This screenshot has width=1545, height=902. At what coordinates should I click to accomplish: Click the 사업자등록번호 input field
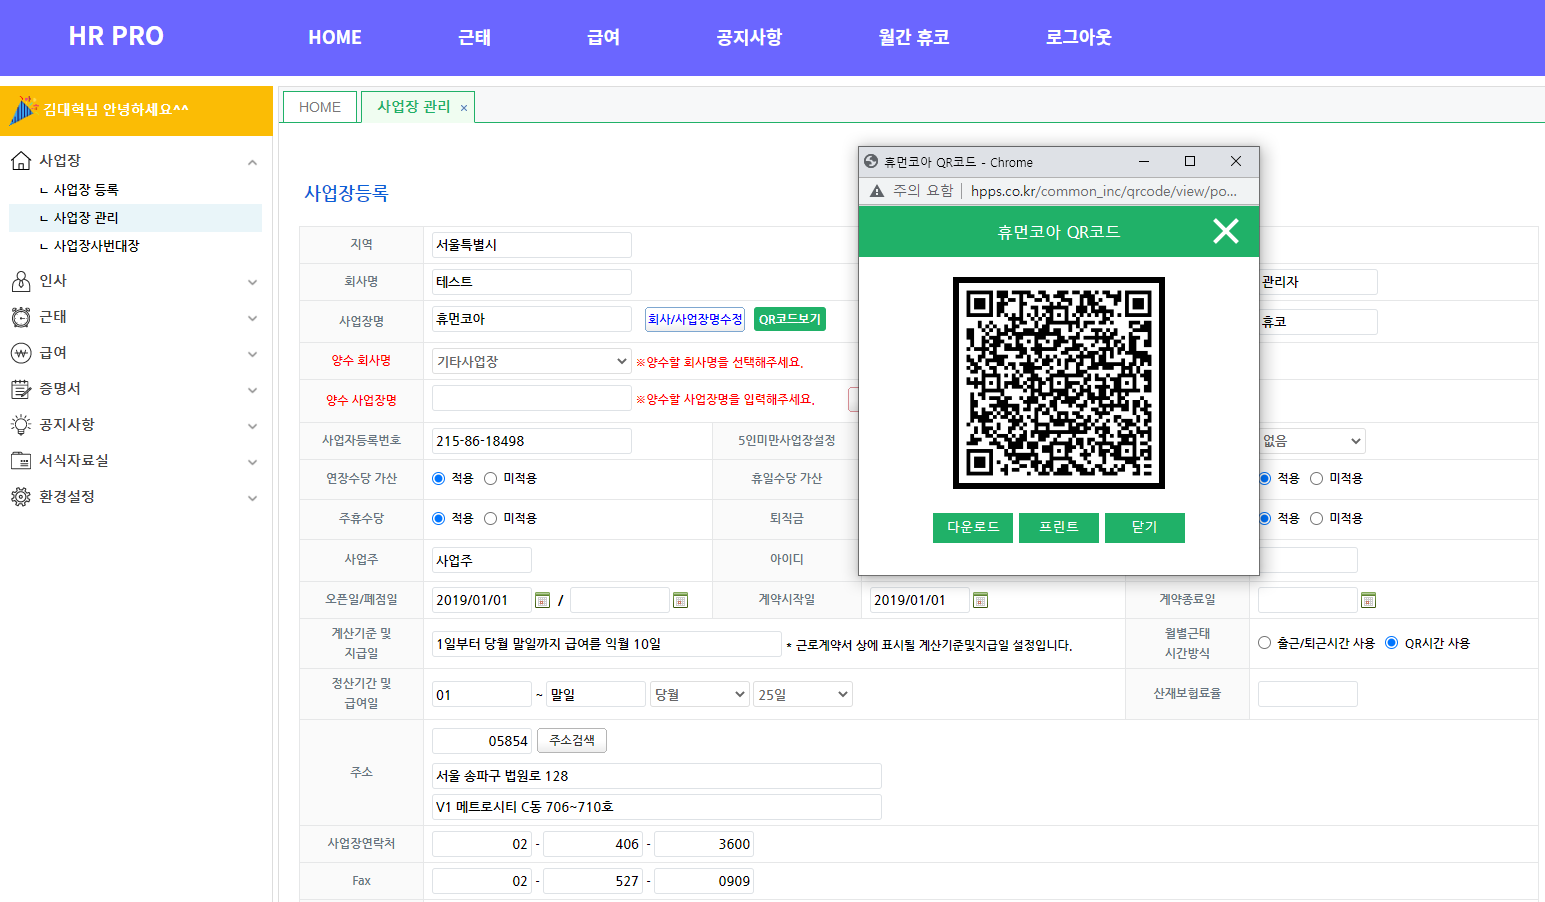click(532, 441)
